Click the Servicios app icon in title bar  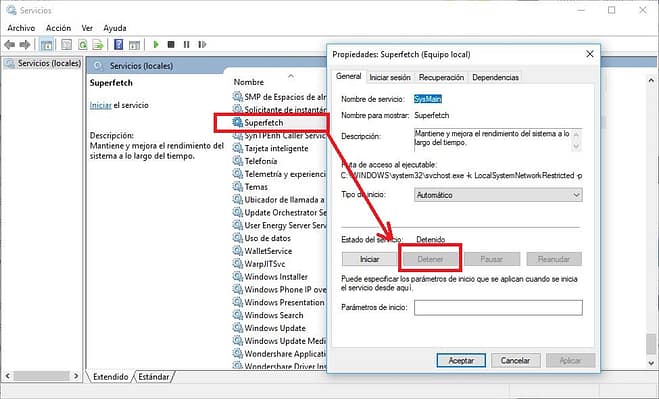(x=11, y=10)
